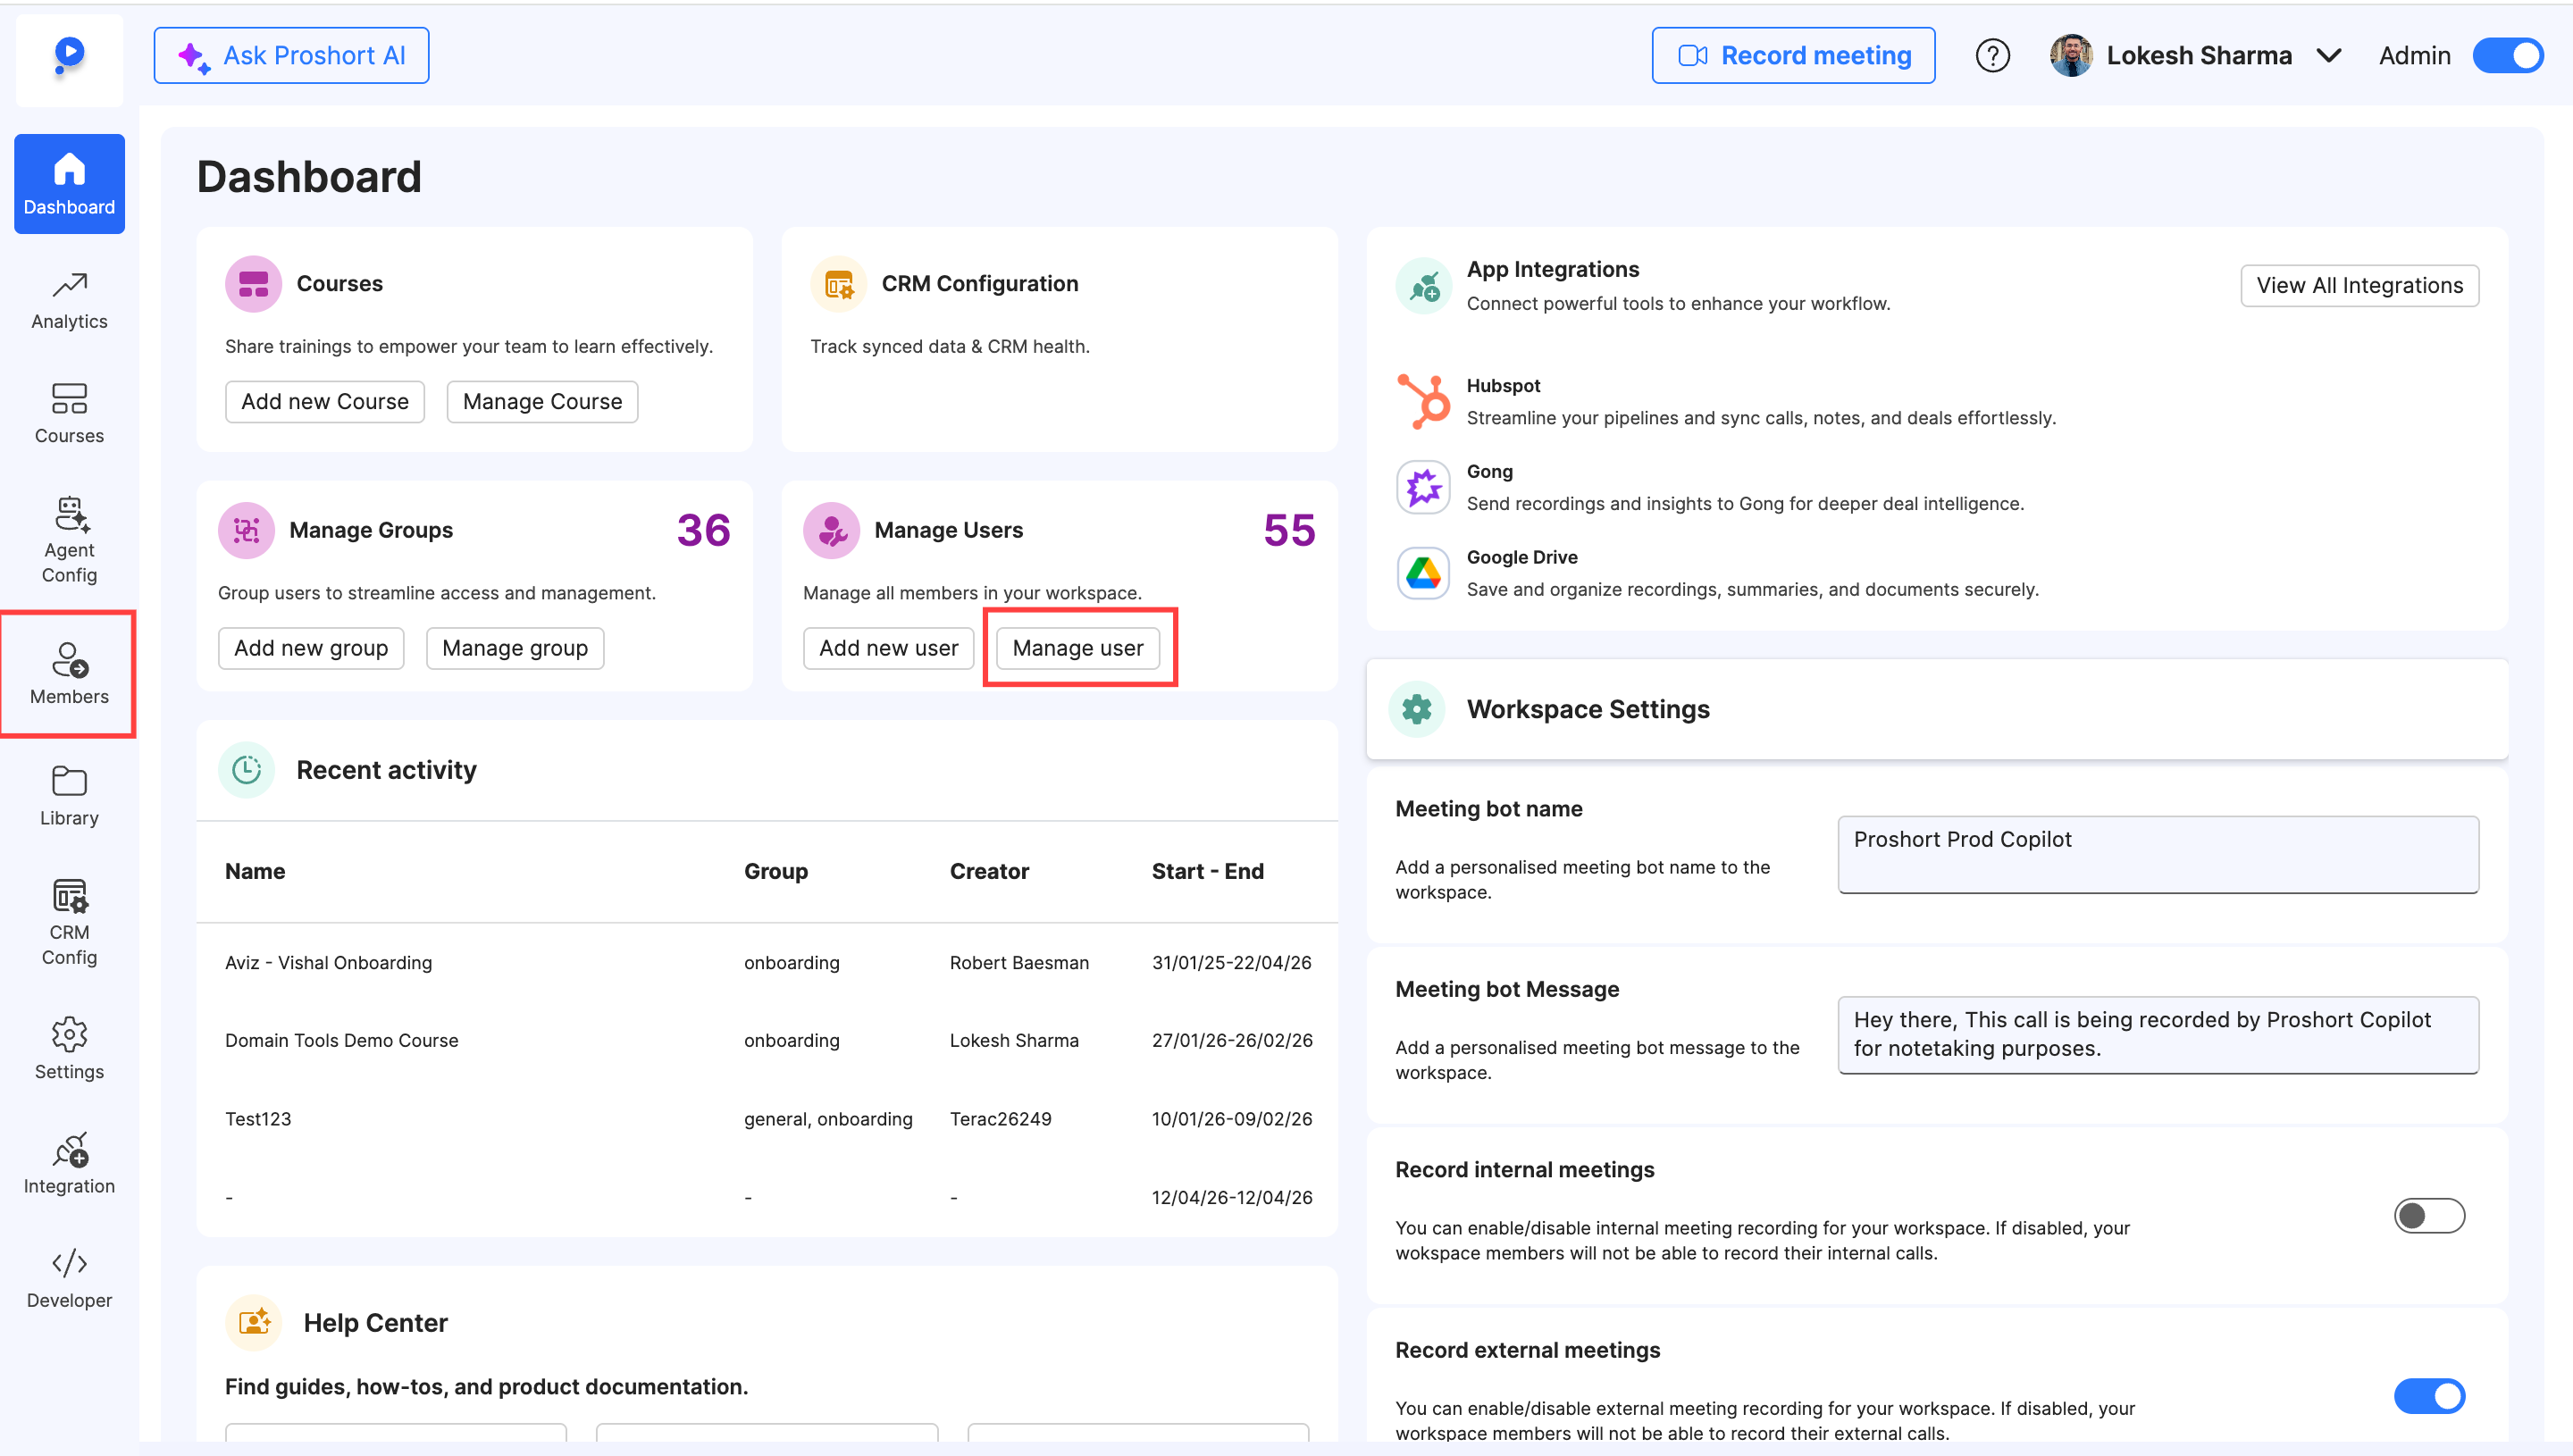This screenshot has height=1456, width=2573.
Task: Click the Courses card icon
Action: point(253,284)
